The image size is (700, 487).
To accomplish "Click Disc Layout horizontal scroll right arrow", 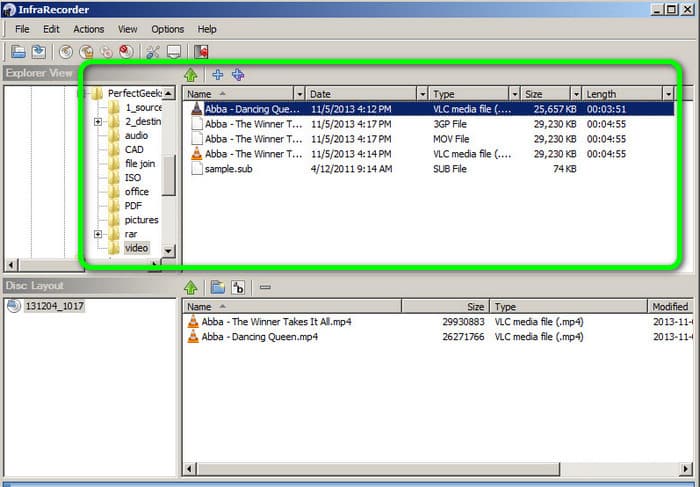I will [686, 469].
